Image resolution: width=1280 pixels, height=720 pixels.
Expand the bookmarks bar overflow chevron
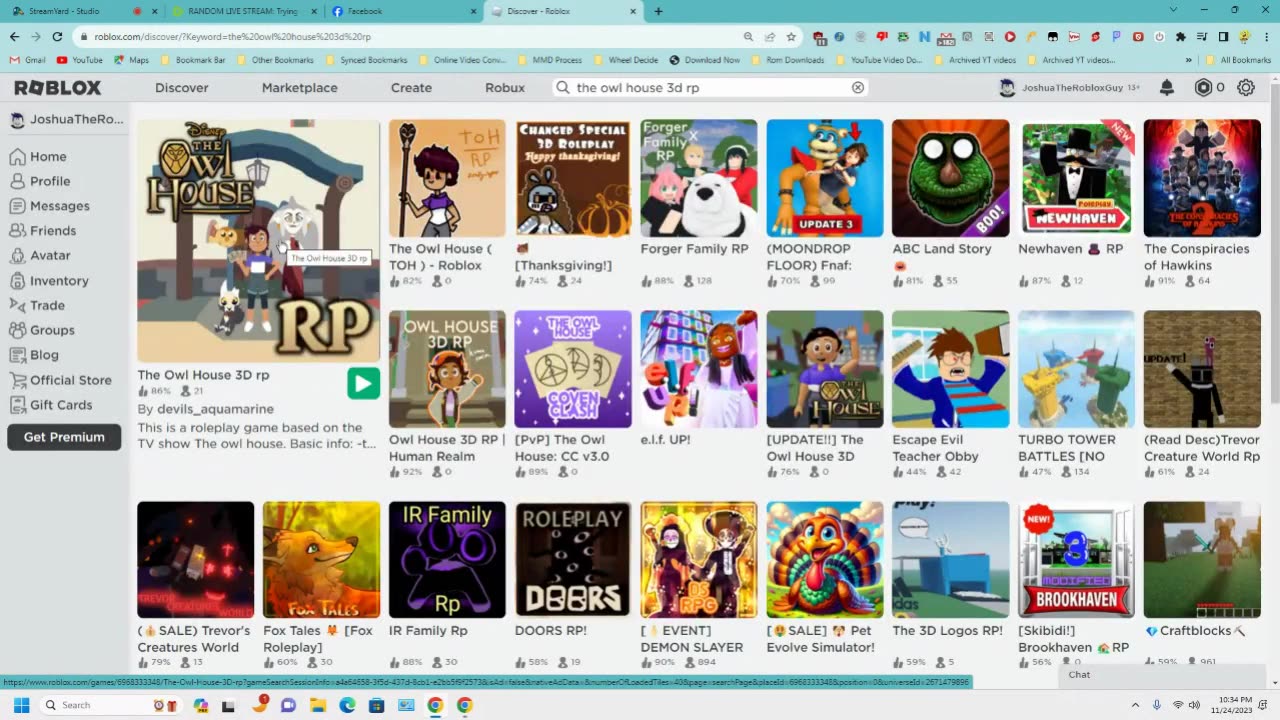click(1189, 60)
